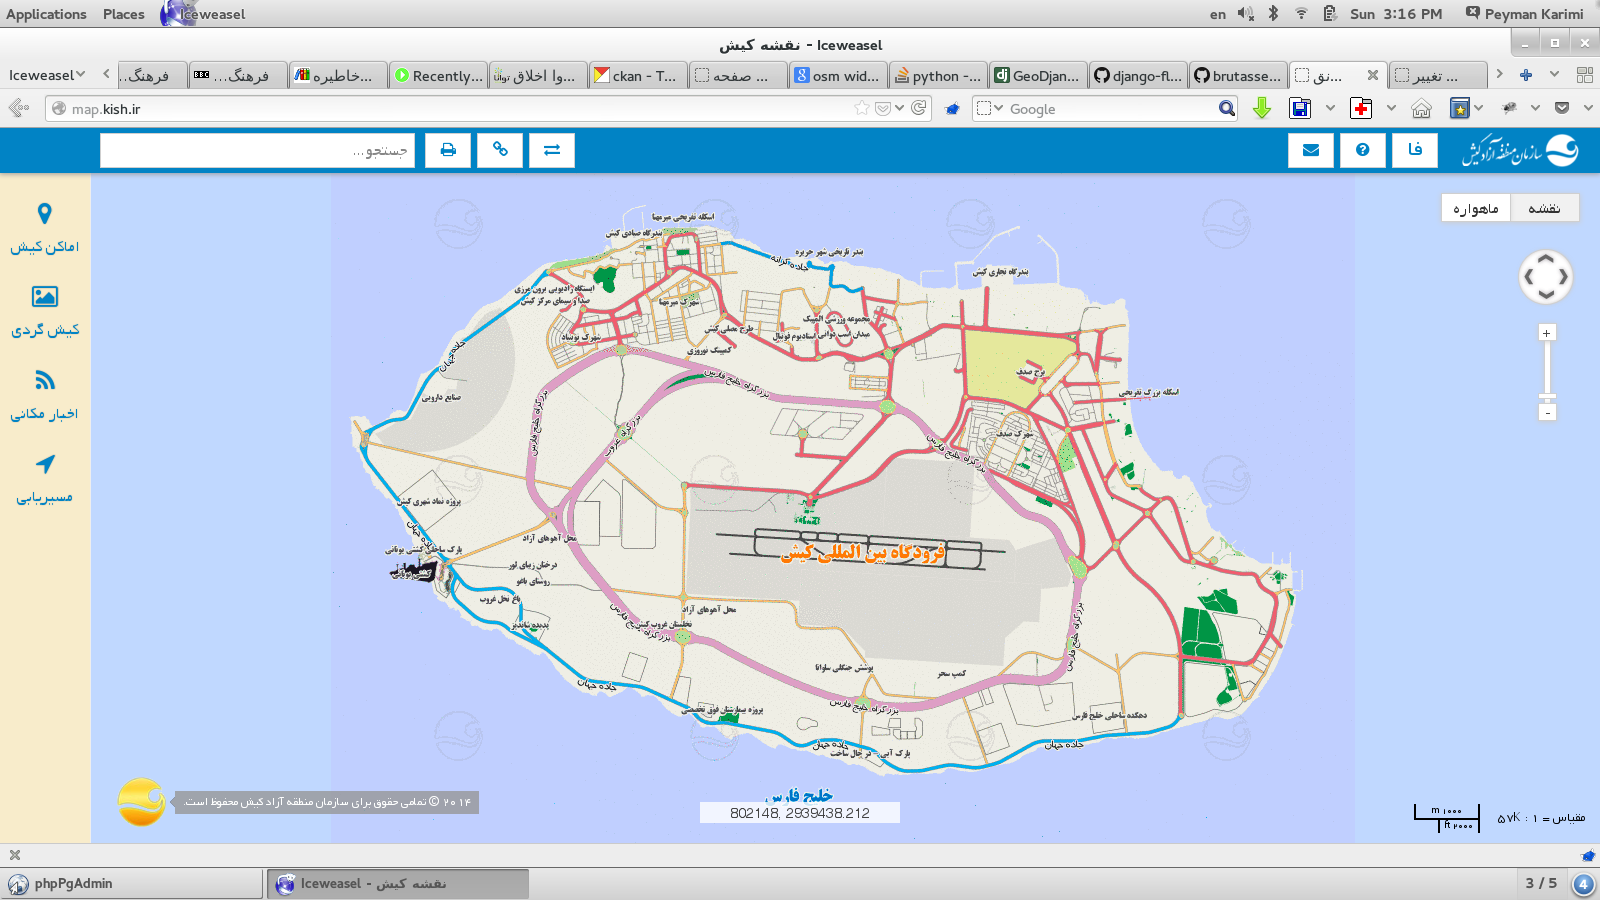Screen dimensions: 1600x900
Task: Click the floppy disk save icon
Action: [x=1300, y=108]
